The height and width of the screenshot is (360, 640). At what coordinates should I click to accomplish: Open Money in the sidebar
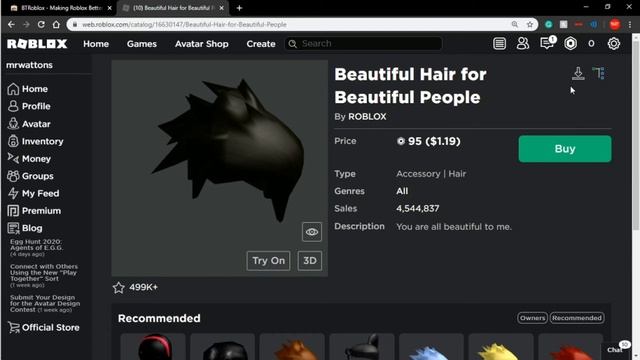pyautogui.click(x=29, y=159)
